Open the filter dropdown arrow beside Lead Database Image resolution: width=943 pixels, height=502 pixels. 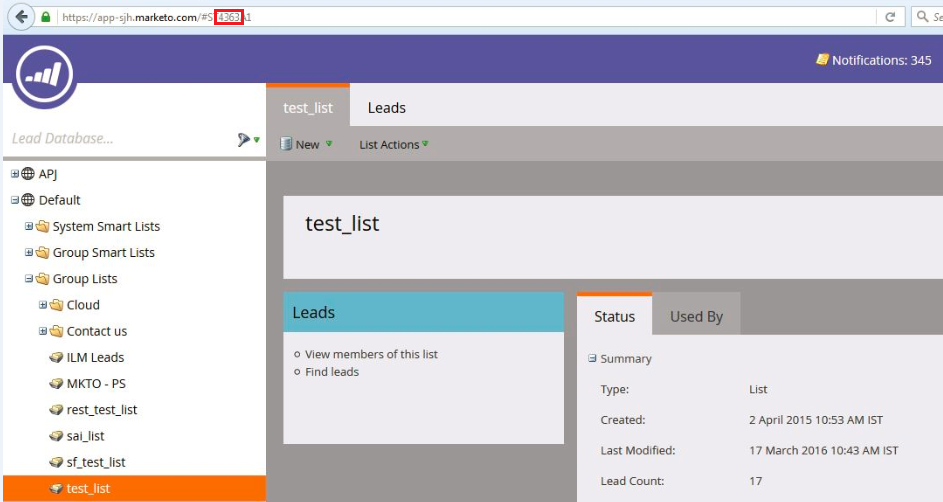tap(257, 140)
